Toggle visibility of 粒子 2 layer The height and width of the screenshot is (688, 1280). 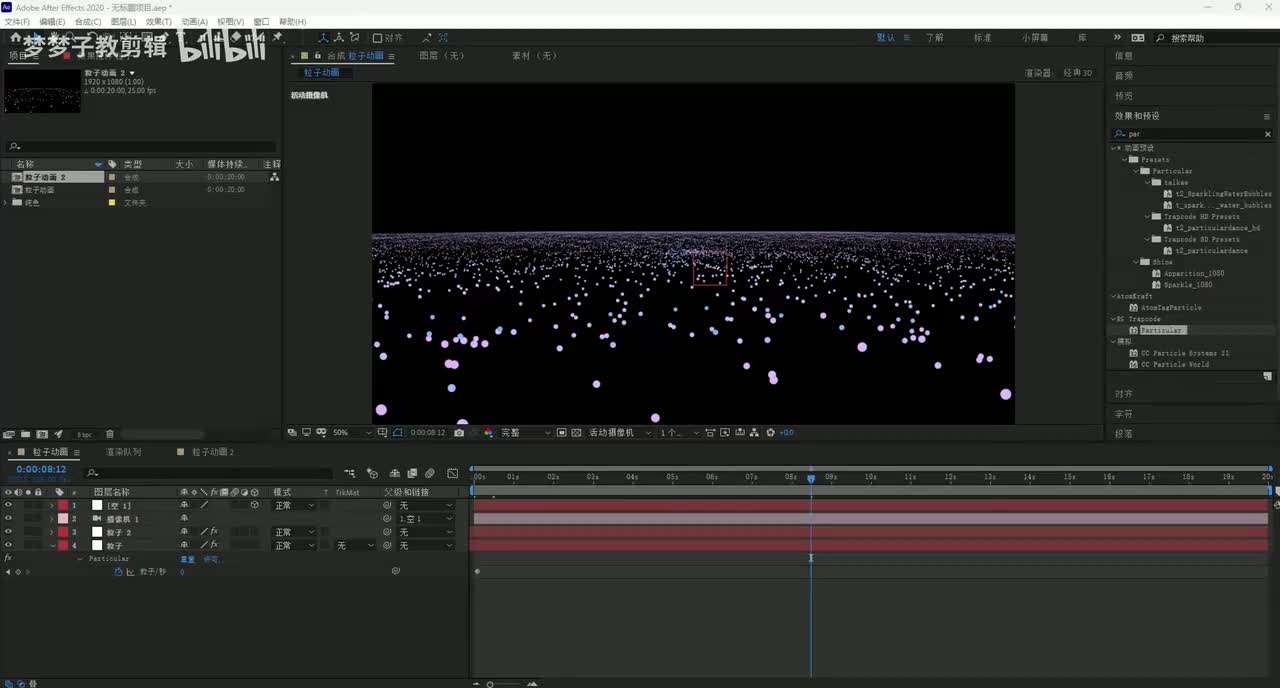click(8, 532)
